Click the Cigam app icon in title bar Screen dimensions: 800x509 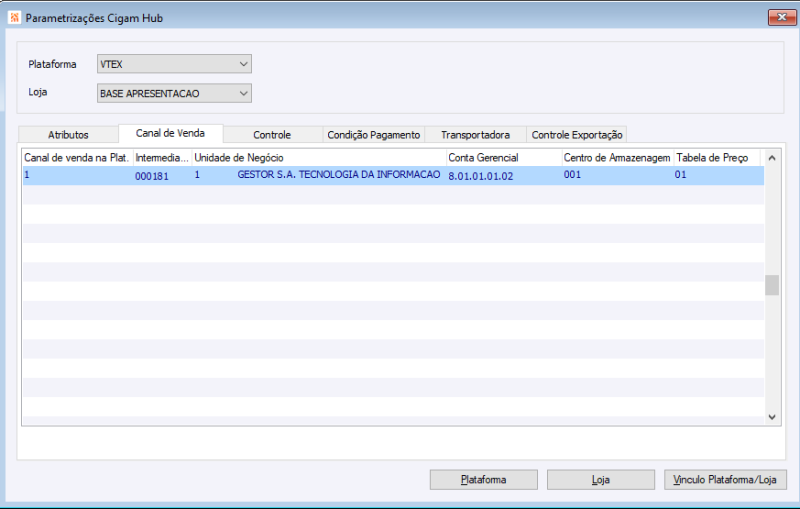click(x=14, y=18)
